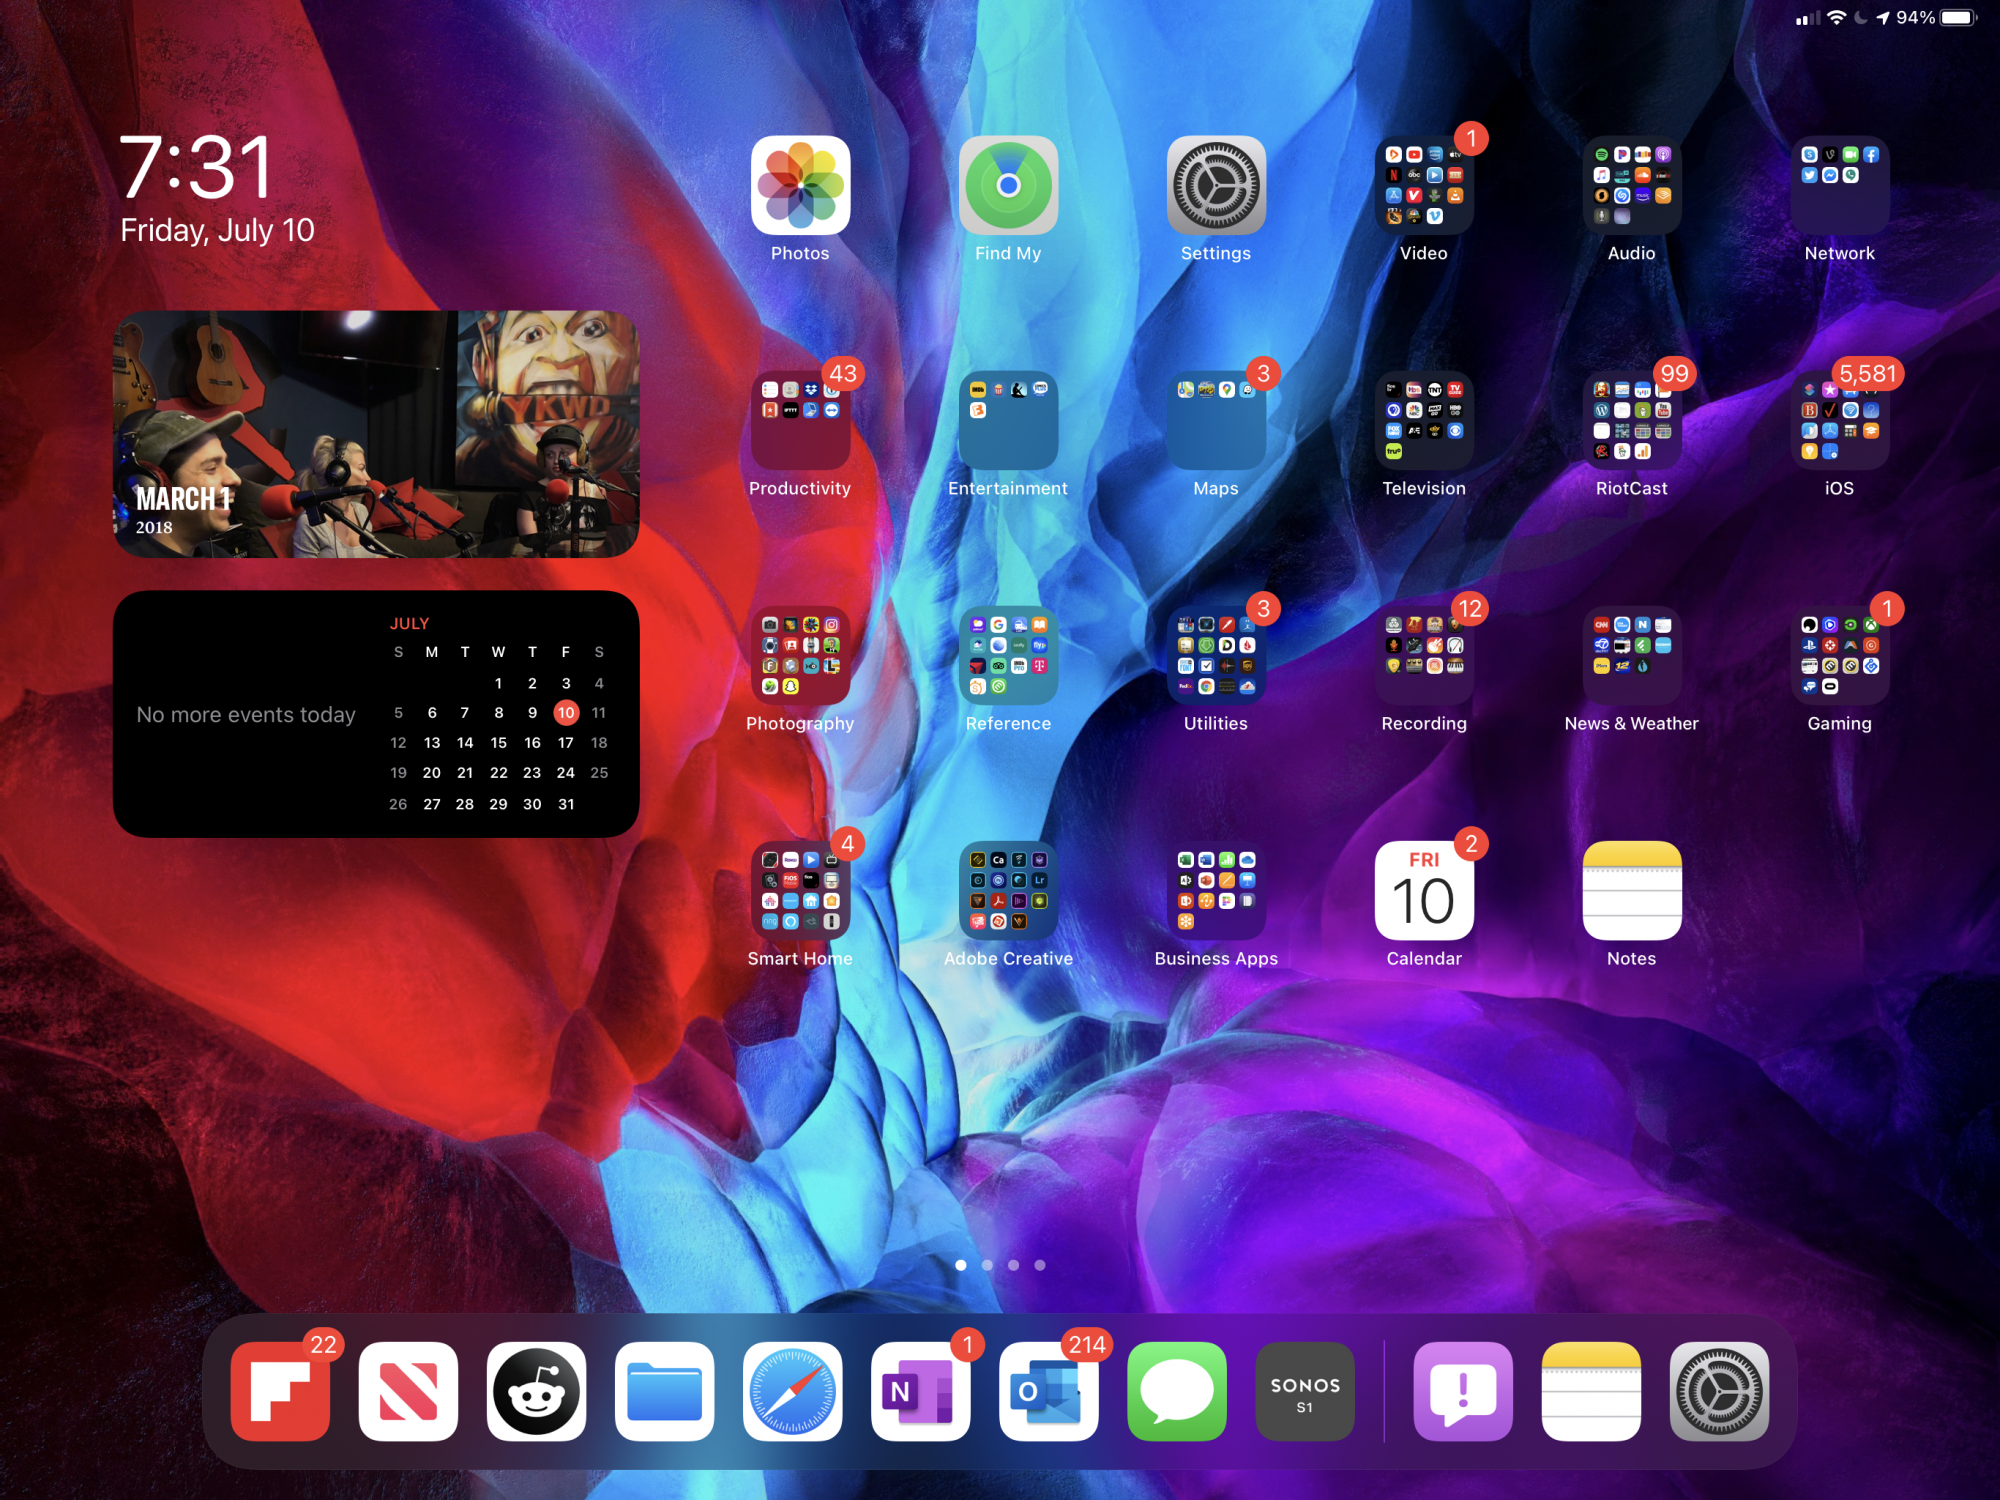This screenshot has height=1500, width=2000.
Task: Expand the RiotCast folder
Action: coord(1631,421)
